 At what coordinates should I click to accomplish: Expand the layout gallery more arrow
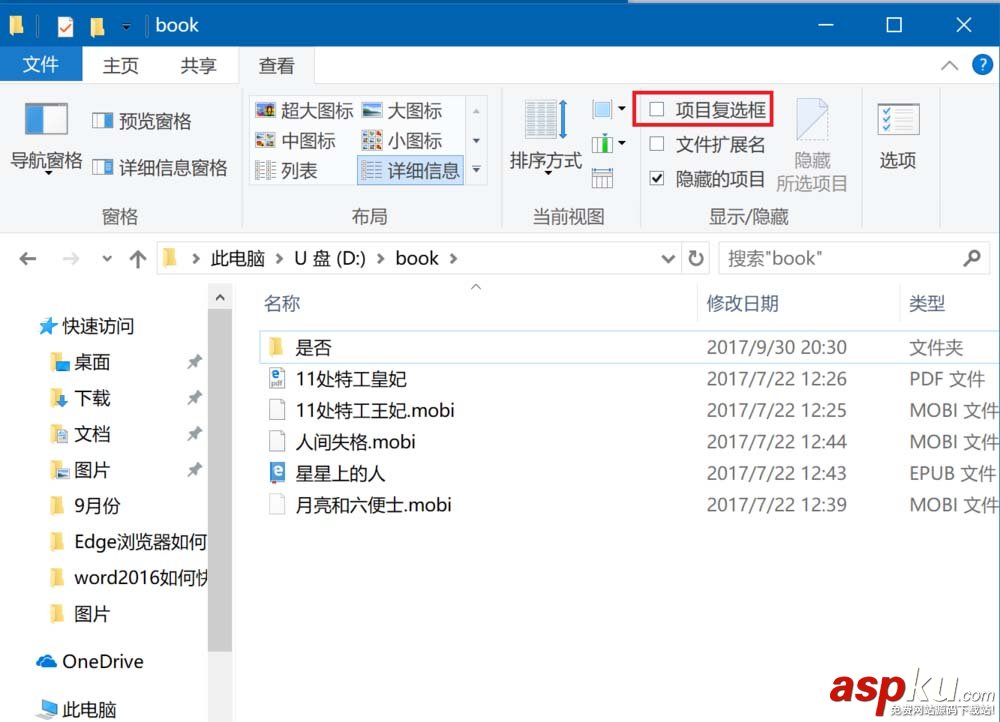coord(477,170)
